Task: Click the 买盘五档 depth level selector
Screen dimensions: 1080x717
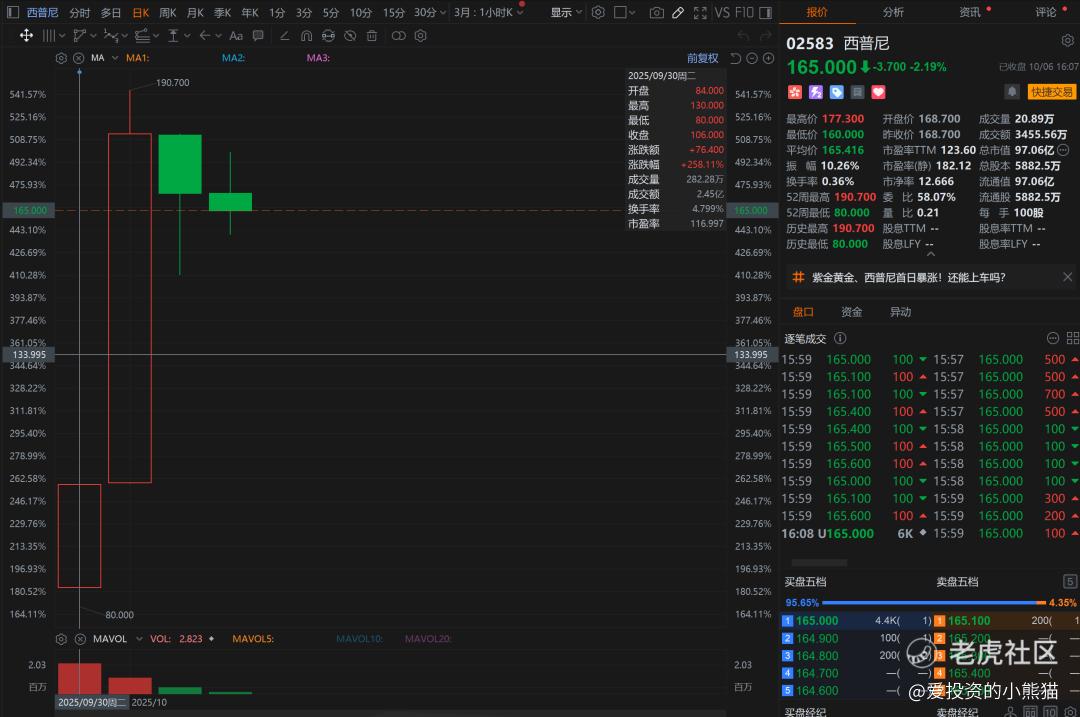Action: coord(1070,582)
